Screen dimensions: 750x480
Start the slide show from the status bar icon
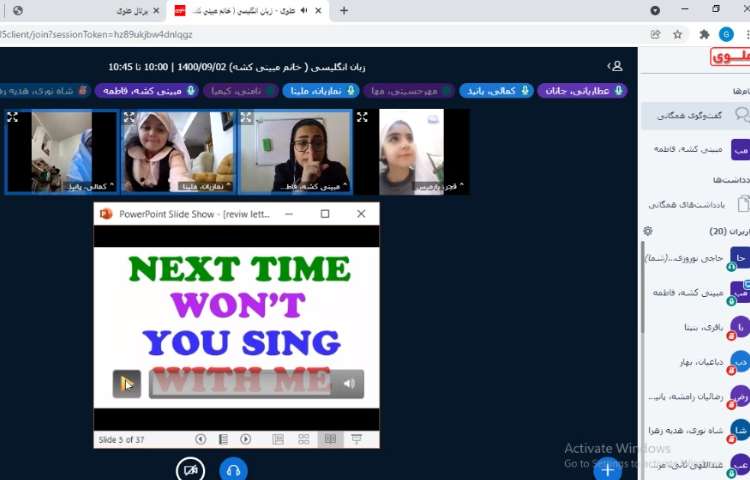tap(355, 439)
